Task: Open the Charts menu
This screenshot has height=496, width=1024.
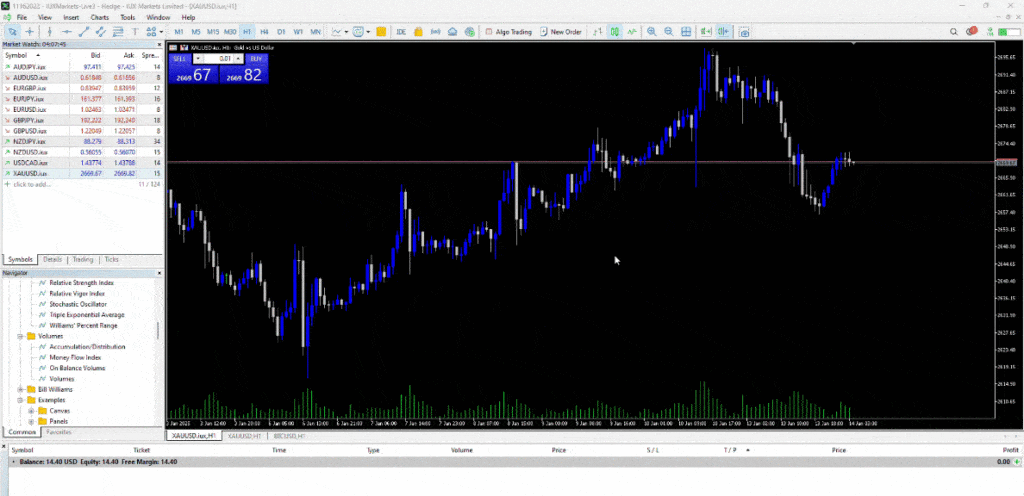Action: 101,17
